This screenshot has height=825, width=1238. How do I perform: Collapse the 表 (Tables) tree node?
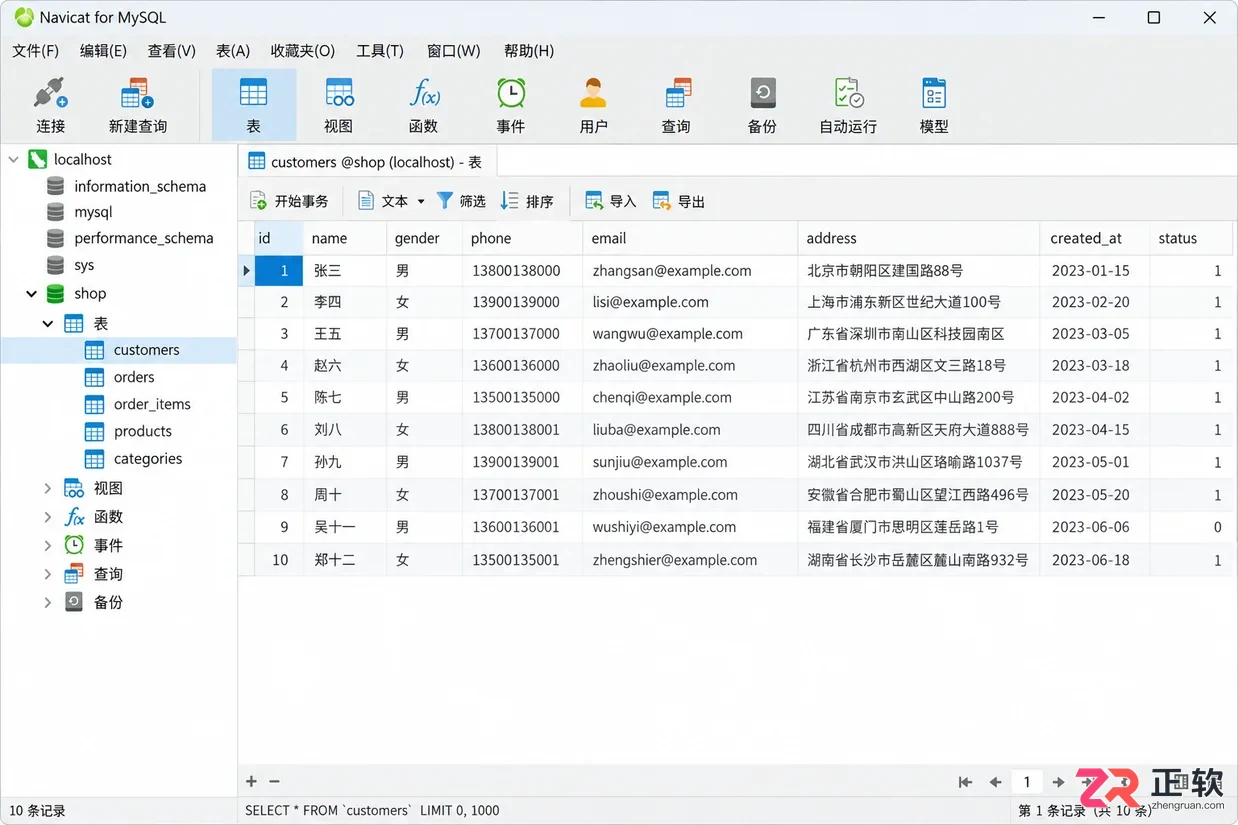pos(48,323)
